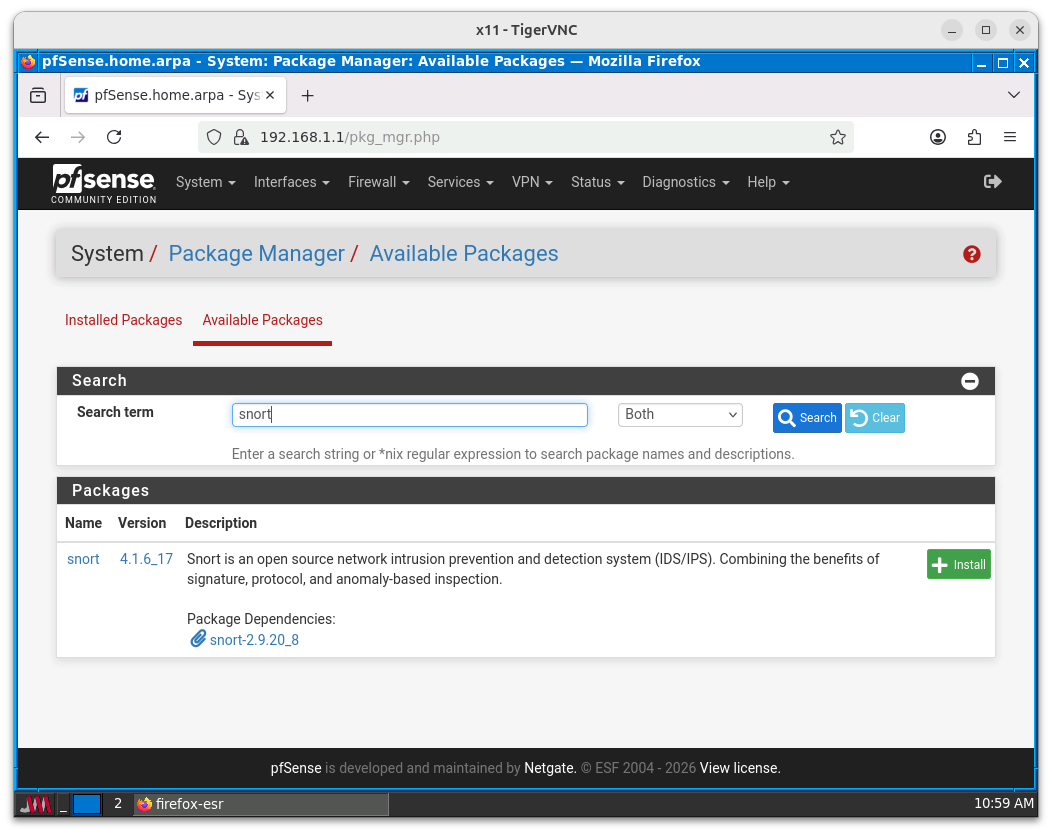Image resolution: width=1052 pixels, height=834 pixels.
Task: Click the Package Manager breadcrumb link
Action: point(256,254)
